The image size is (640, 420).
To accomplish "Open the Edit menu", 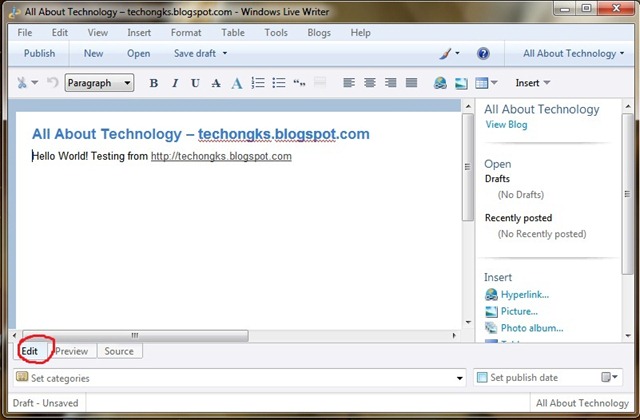I will pos(60,33).
